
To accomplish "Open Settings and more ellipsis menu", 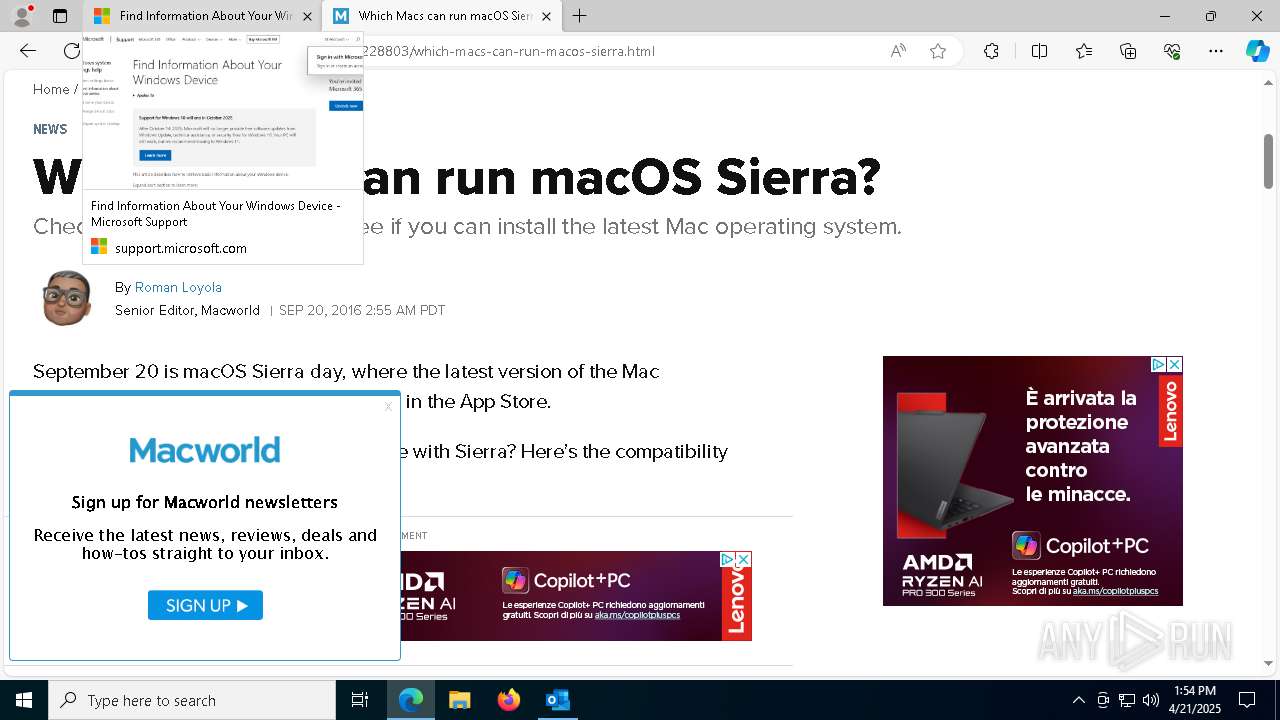I will pos(1216,51).
